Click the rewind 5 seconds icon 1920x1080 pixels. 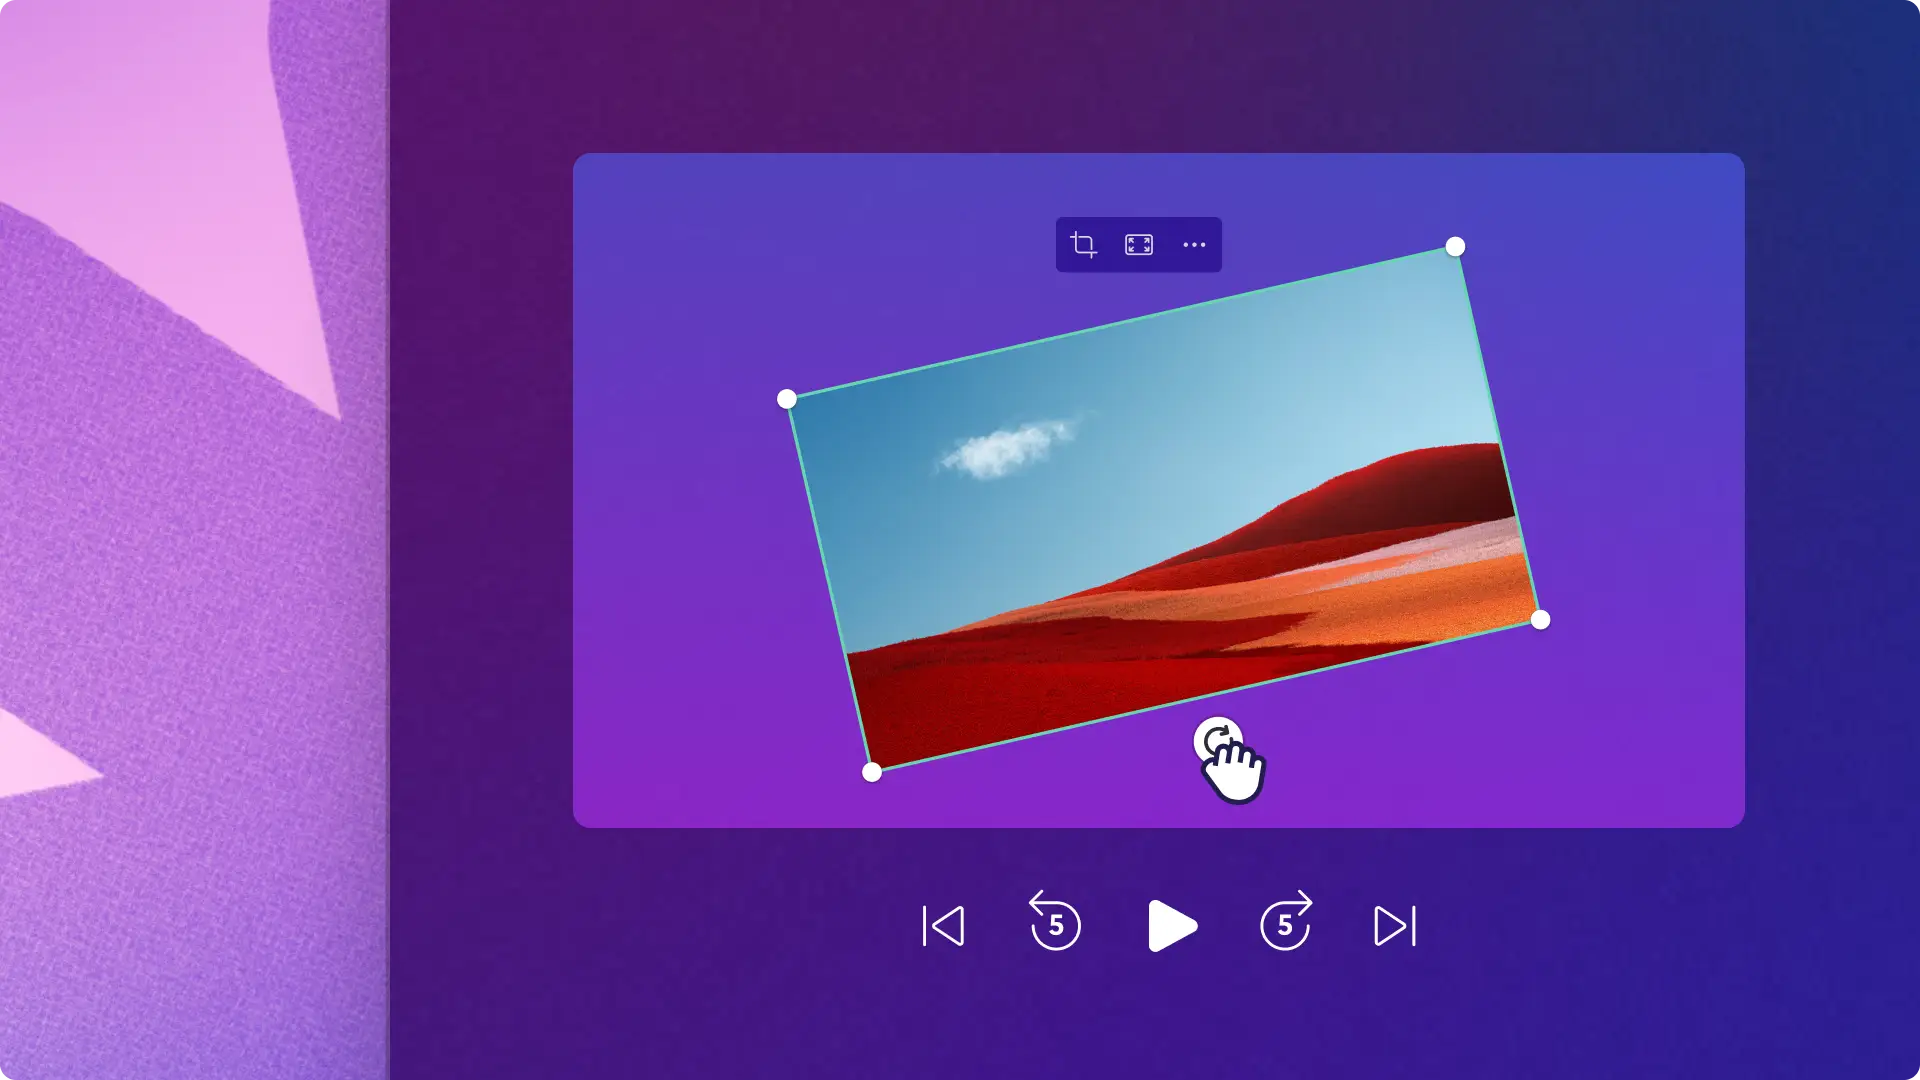[x=1055, y=923]
